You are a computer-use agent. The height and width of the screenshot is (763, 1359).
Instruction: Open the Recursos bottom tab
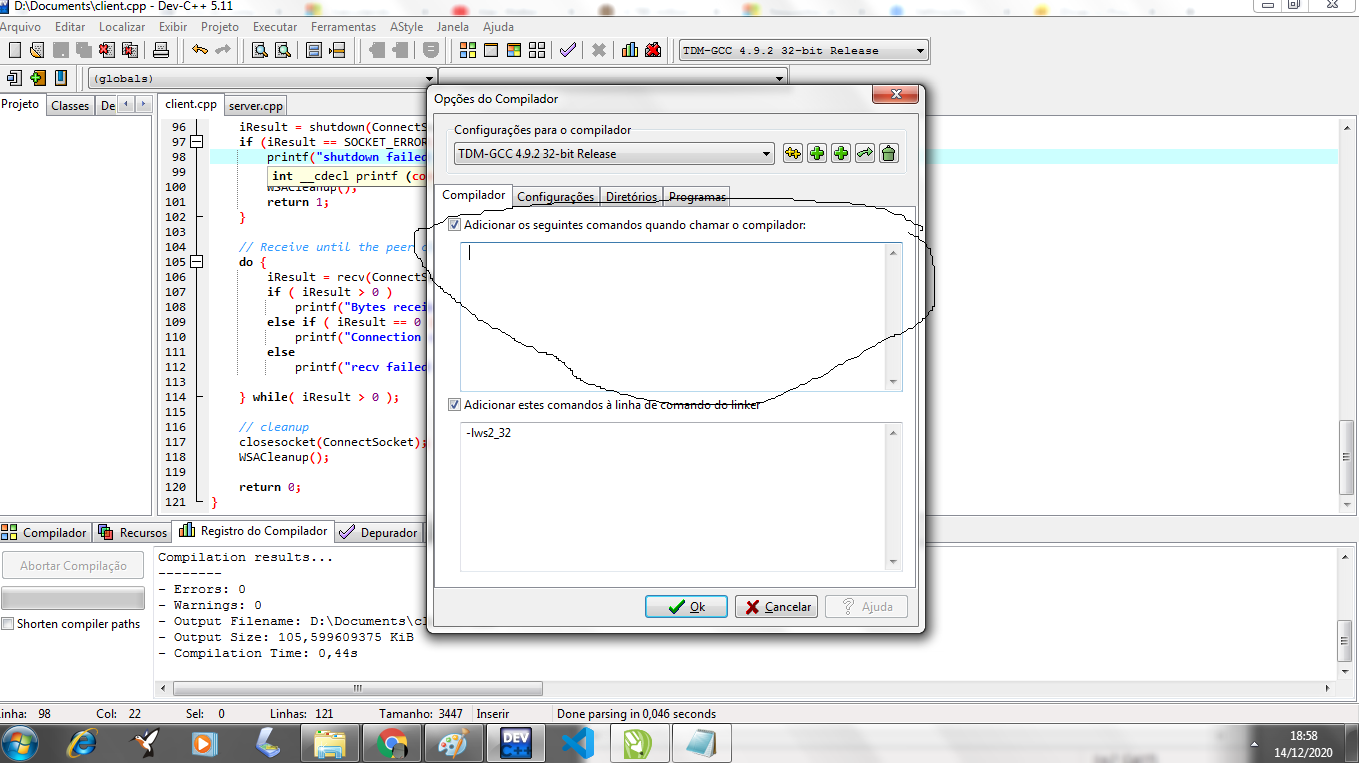pyautogui.click(x=133, y=532)
